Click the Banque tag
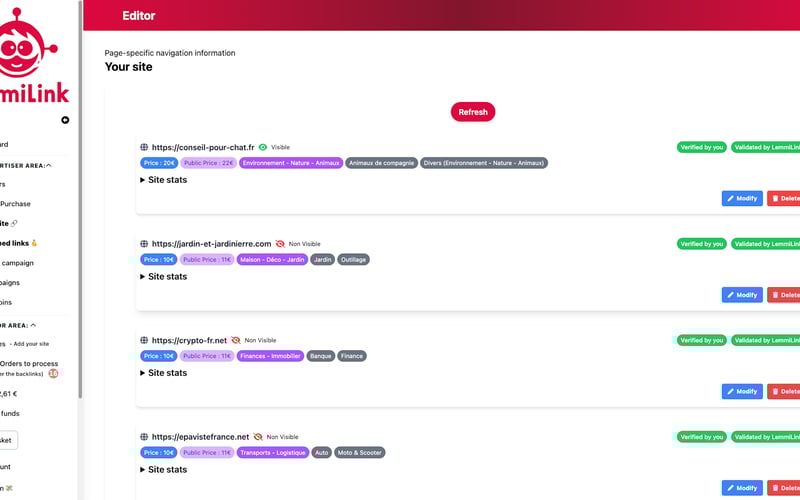The image size is (800, 500). (320, 356)
